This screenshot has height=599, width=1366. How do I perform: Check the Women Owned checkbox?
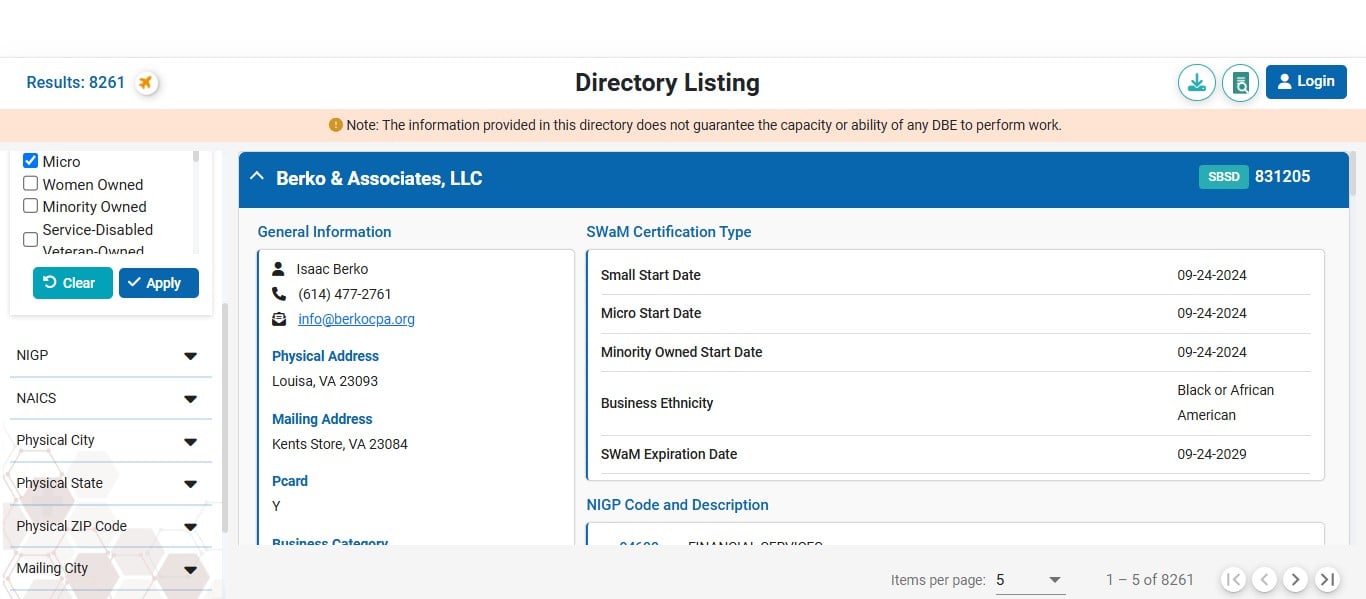coord(31,184)
